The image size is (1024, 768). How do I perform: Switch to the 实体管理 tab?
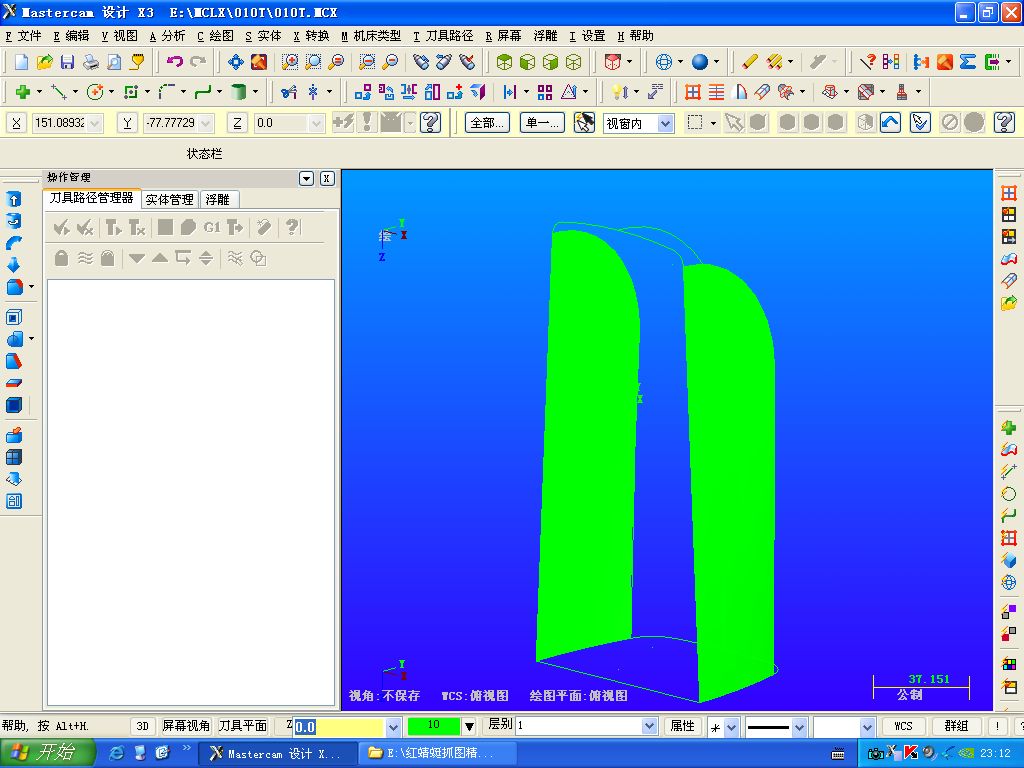click(x=169, y=199)
